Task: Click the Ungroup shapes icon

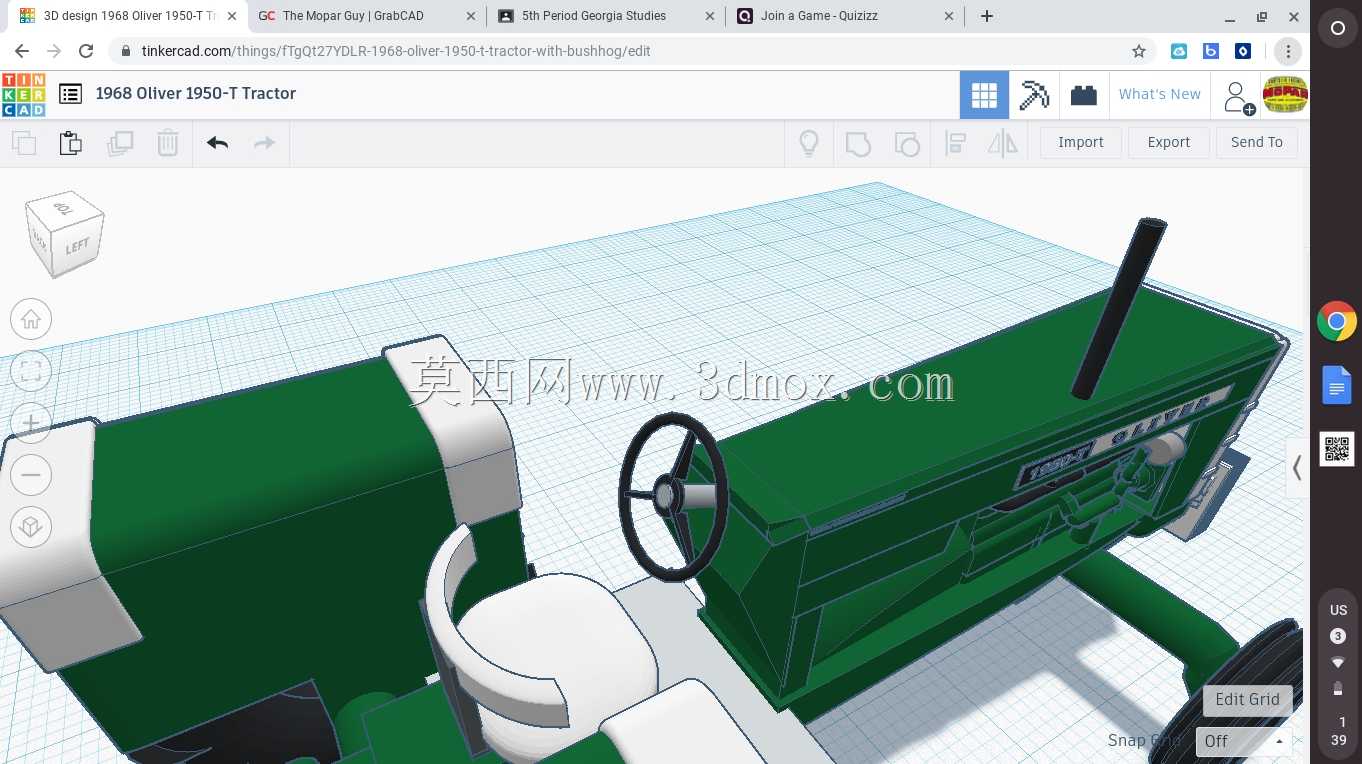Action: click(906, 144)
